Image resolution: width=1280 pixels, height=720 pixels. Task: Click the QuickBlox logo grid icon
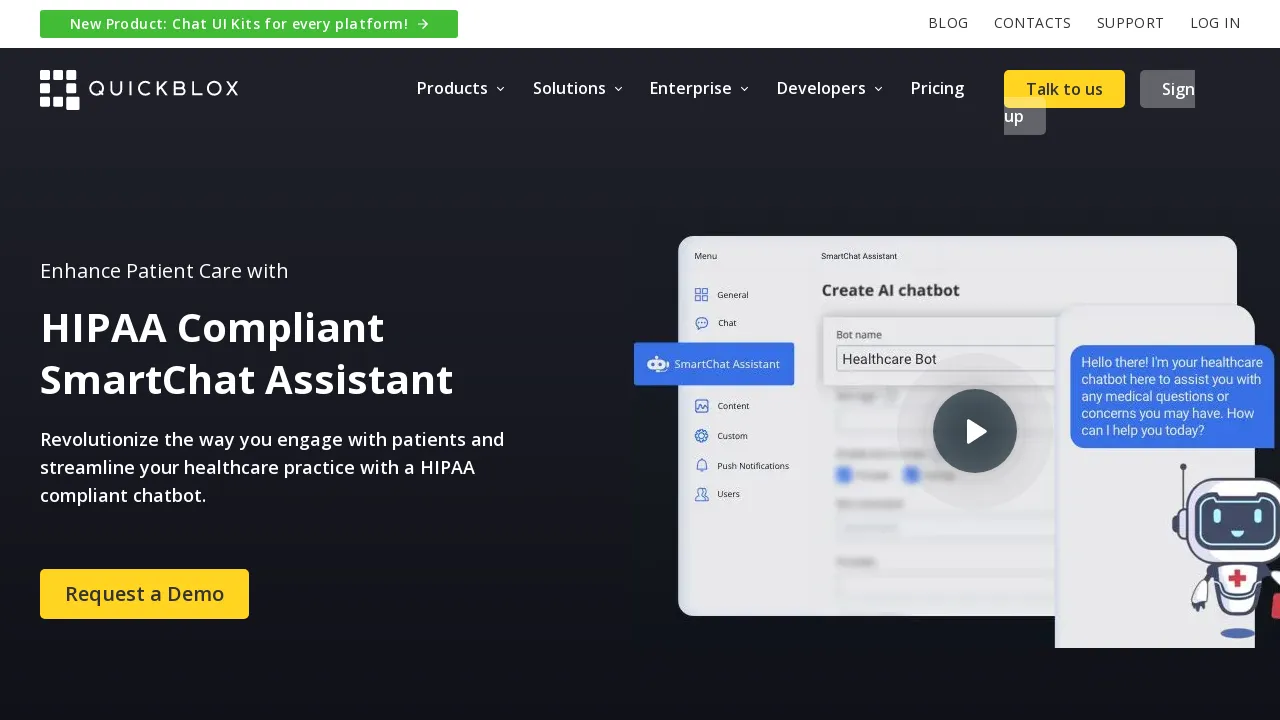(x=59, y=90)
